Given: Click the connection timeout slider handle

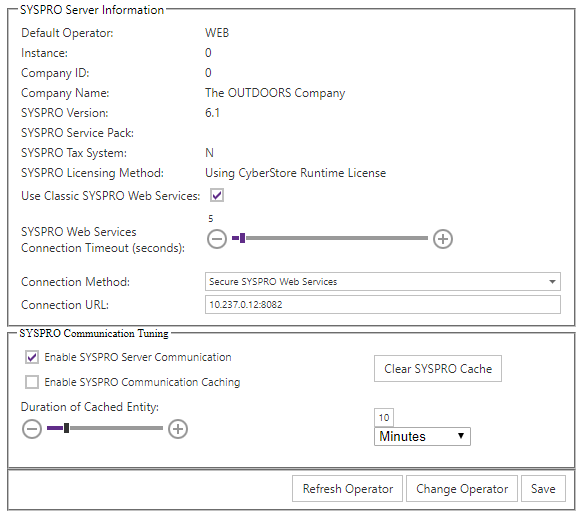Looking at the screenshot, I should [242, 238].
